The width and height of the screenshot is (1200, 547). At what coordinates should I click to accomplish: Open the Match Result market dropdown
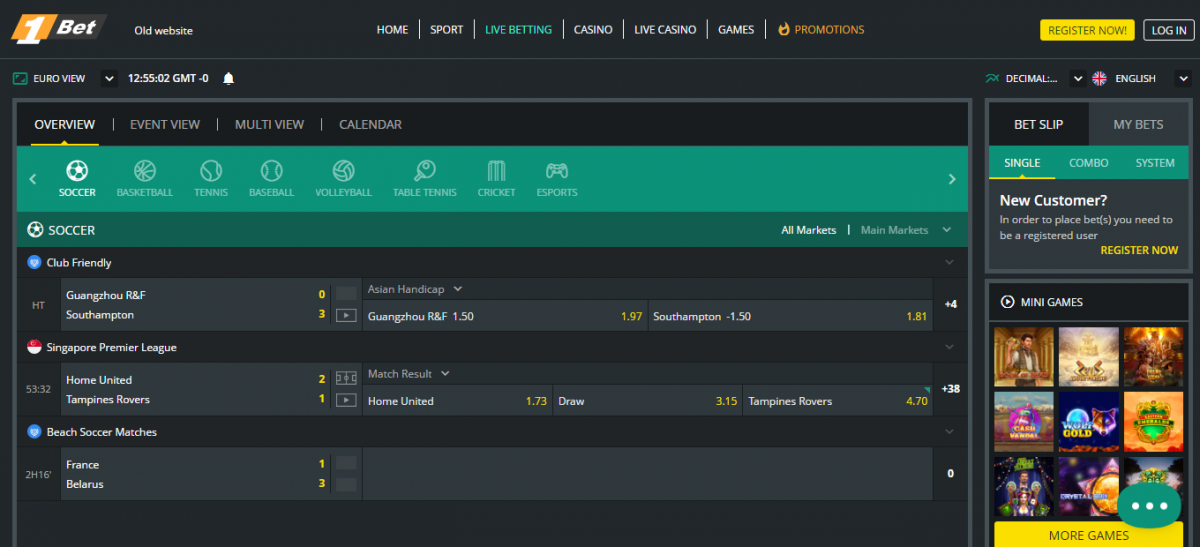click(x=445, y=374)
